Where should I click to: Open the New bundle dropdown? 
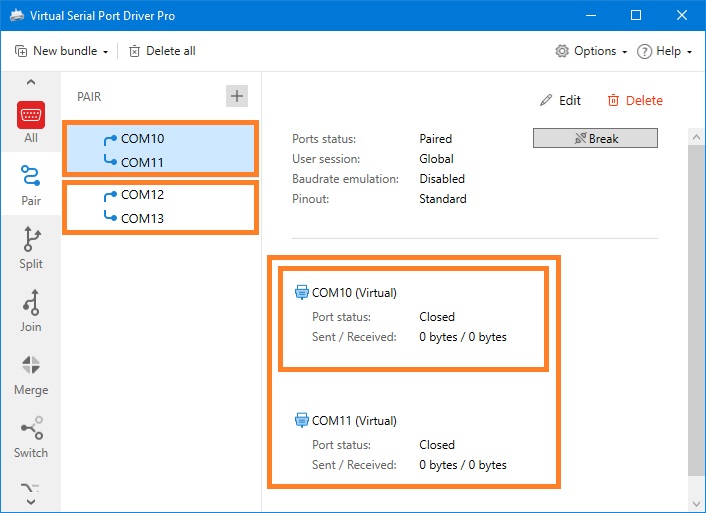click(62, 51)
